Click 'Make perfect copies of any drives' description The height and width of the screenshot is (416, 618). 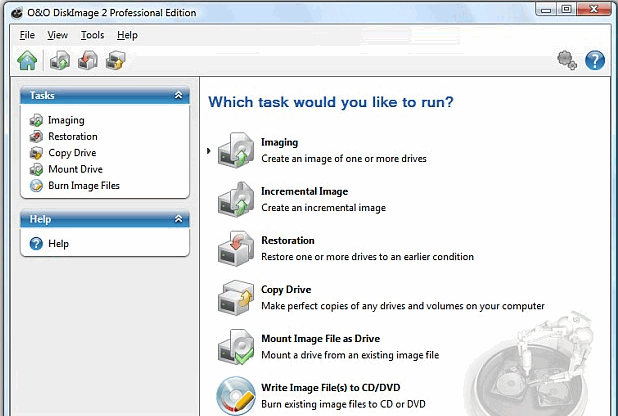403,306
